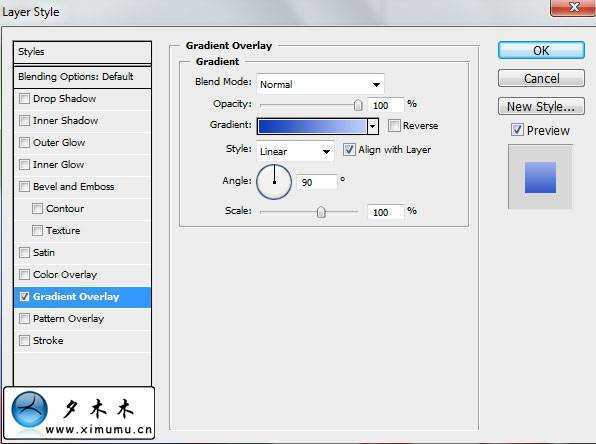Uncheck Align with Layer
This screenshot has height=444, width=596.
349,149
